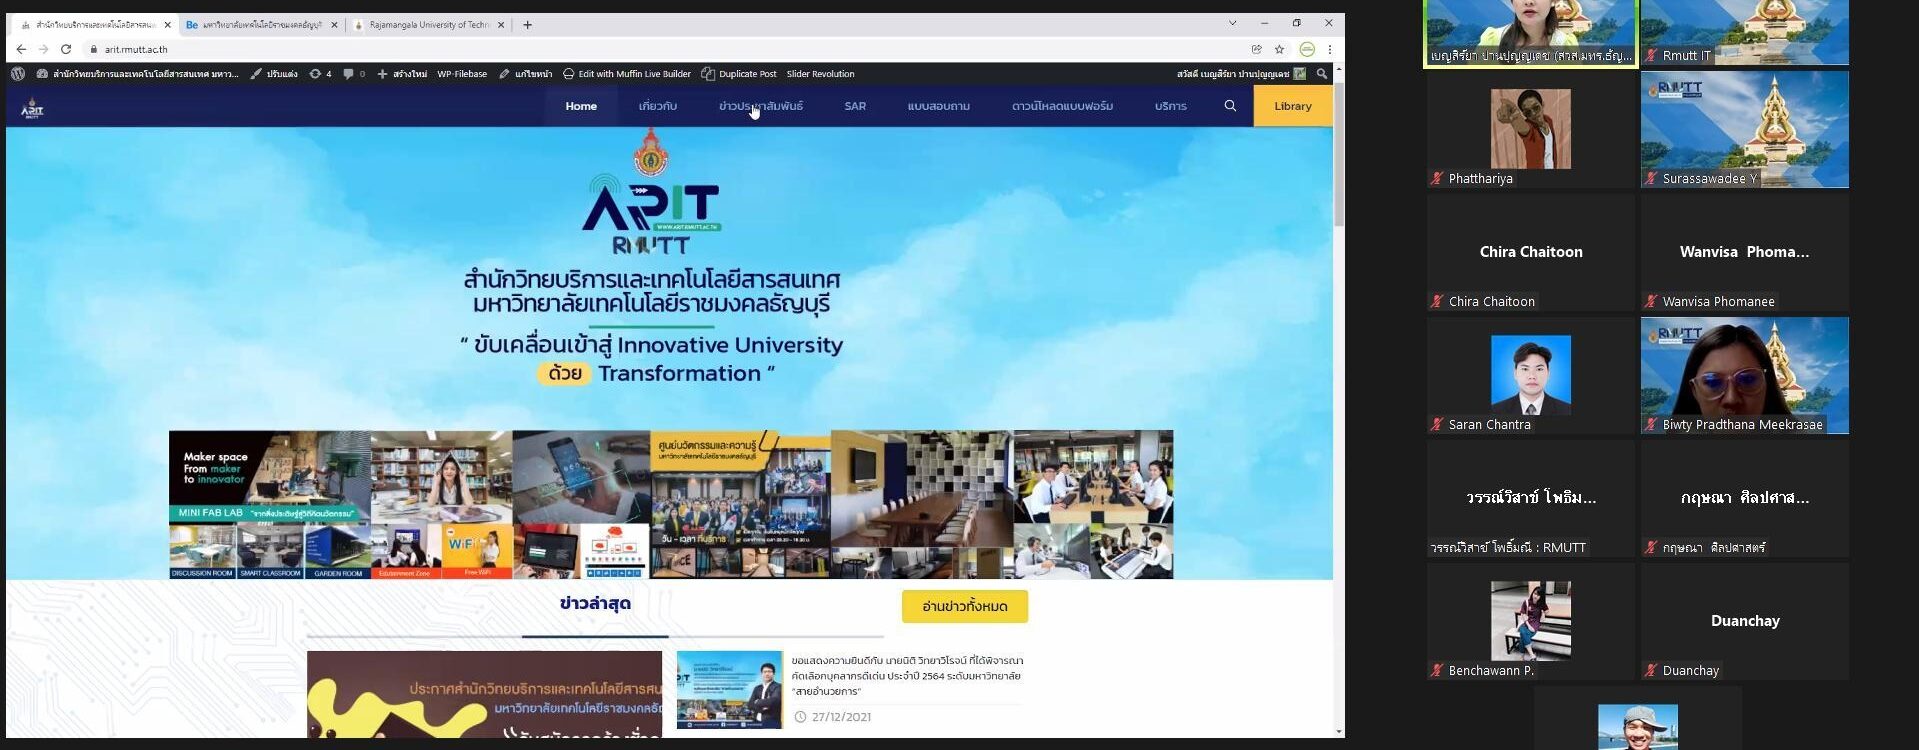Image resolution: width=1919 pixels, height=750 pixels.
Task: Click the muted microphone icon beside Duanchay
Action: pos(1651,671)
